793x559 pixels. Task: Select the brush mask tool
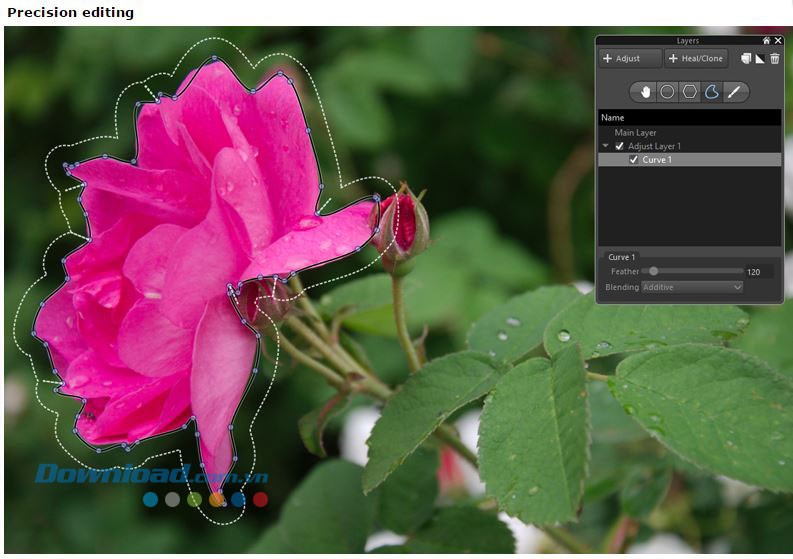pyautogui.click(x=735, y=92)
